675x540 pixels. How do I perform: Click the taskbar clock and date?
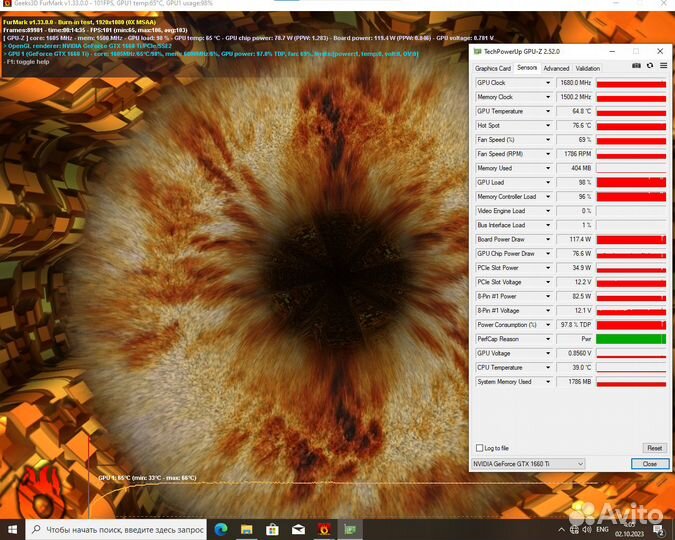629,530
